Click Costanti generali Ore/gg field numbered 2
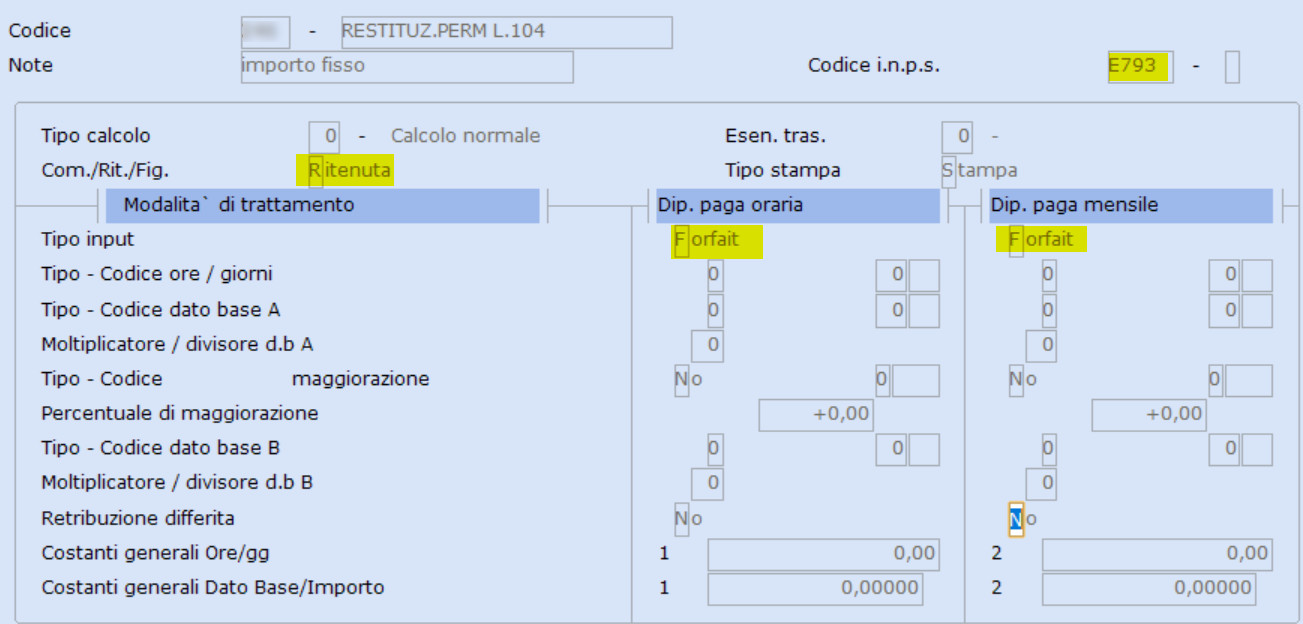 [1158, 554]
